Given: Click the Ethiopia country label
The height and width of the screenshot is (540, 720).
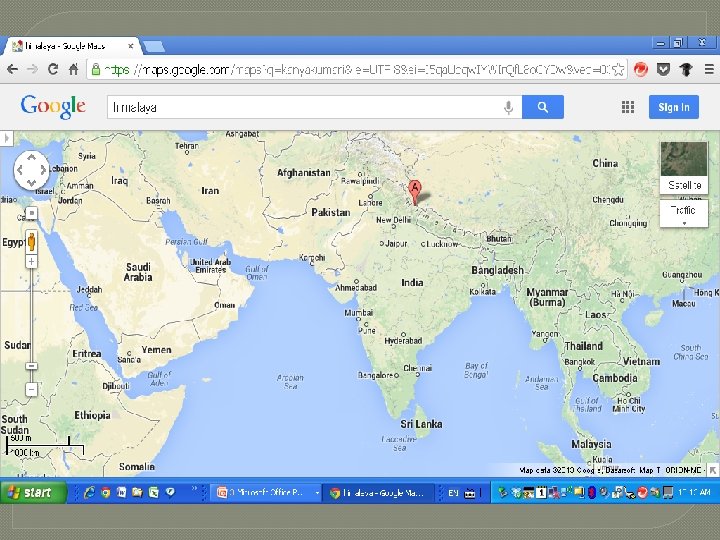Looking at the screenshot, I should 92,415.
